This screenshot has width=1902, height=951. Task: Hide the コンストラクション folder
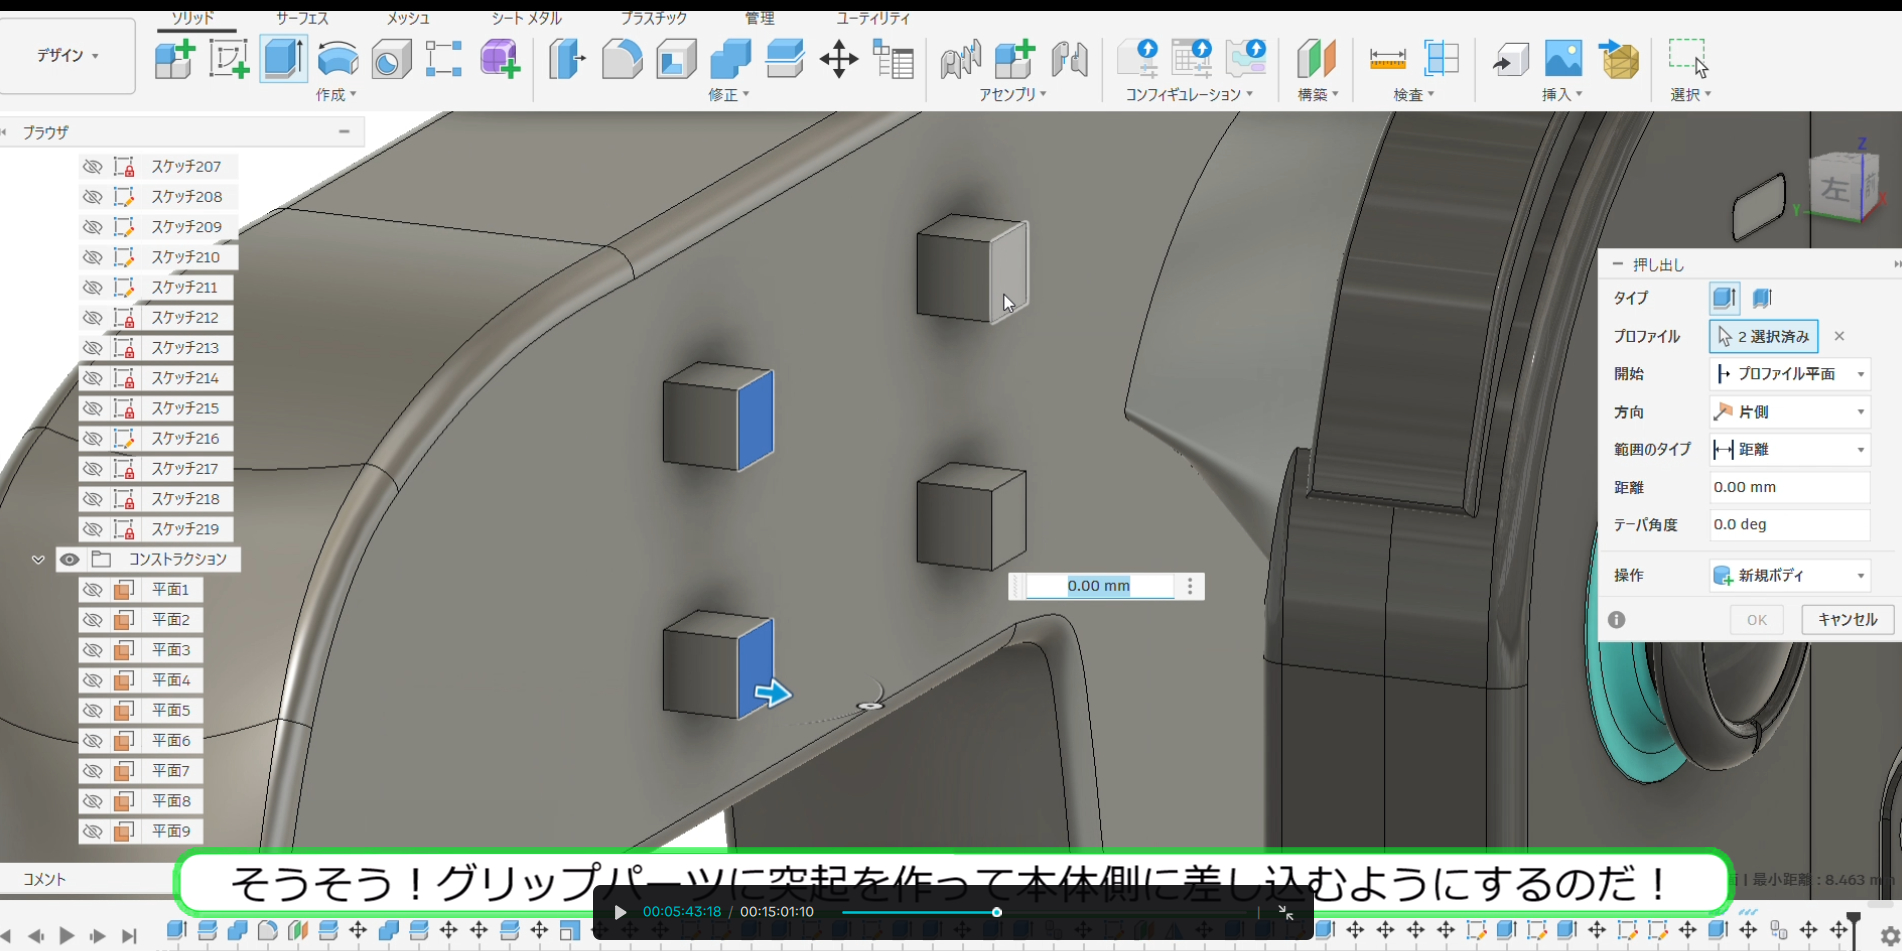tap(69, 559)
